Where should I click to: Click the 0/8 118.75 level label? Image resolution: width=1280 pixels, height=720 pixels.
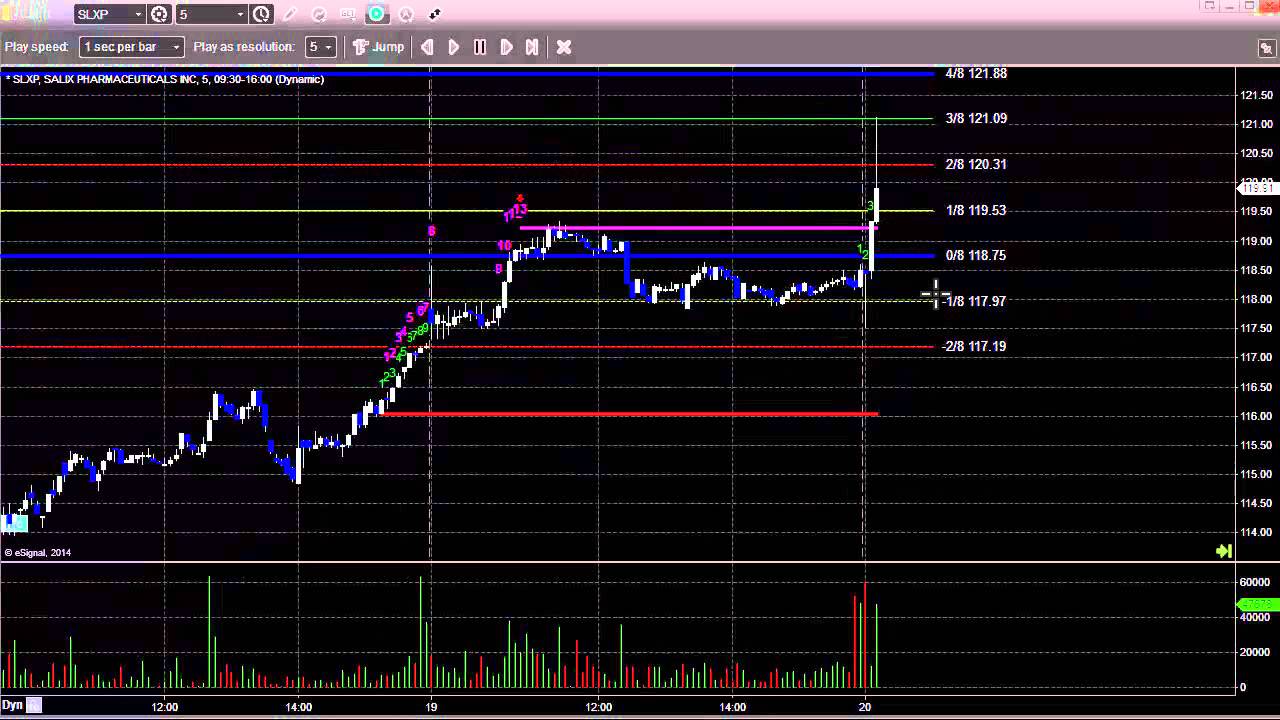(976, 255)
